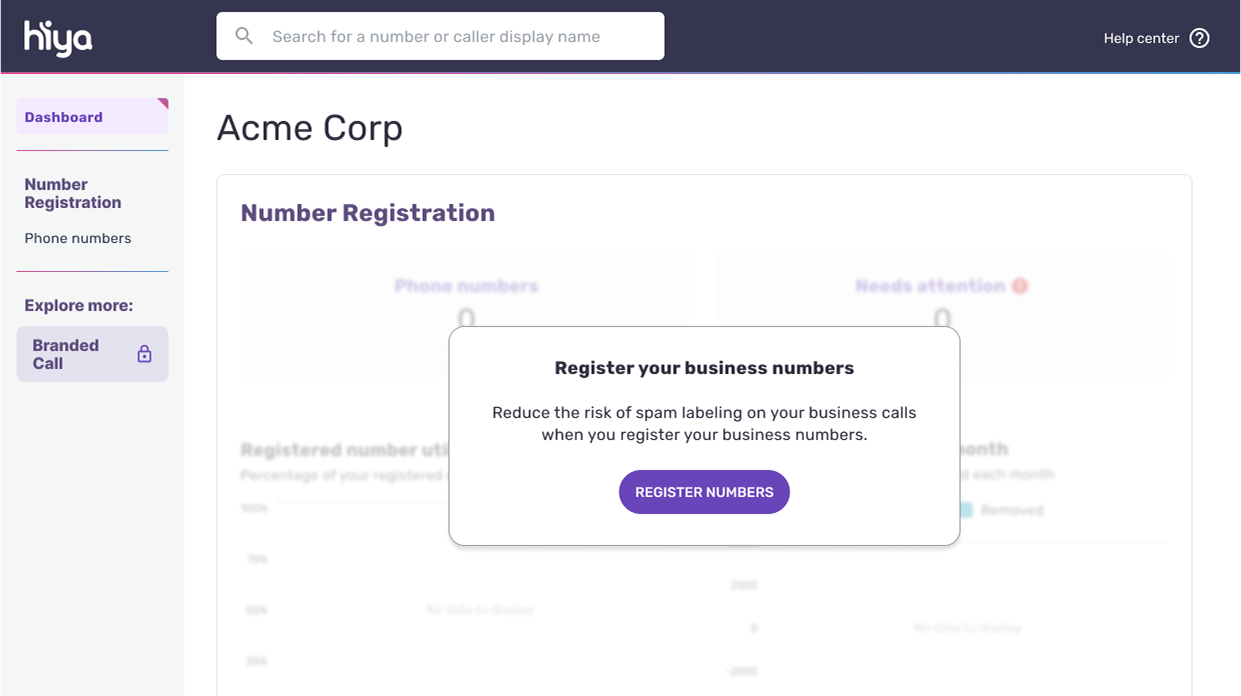The width and height of the screenshot is (1241, 696).
Task: Select the Phone numbers sidebar entry
Action: pos(78,238)
